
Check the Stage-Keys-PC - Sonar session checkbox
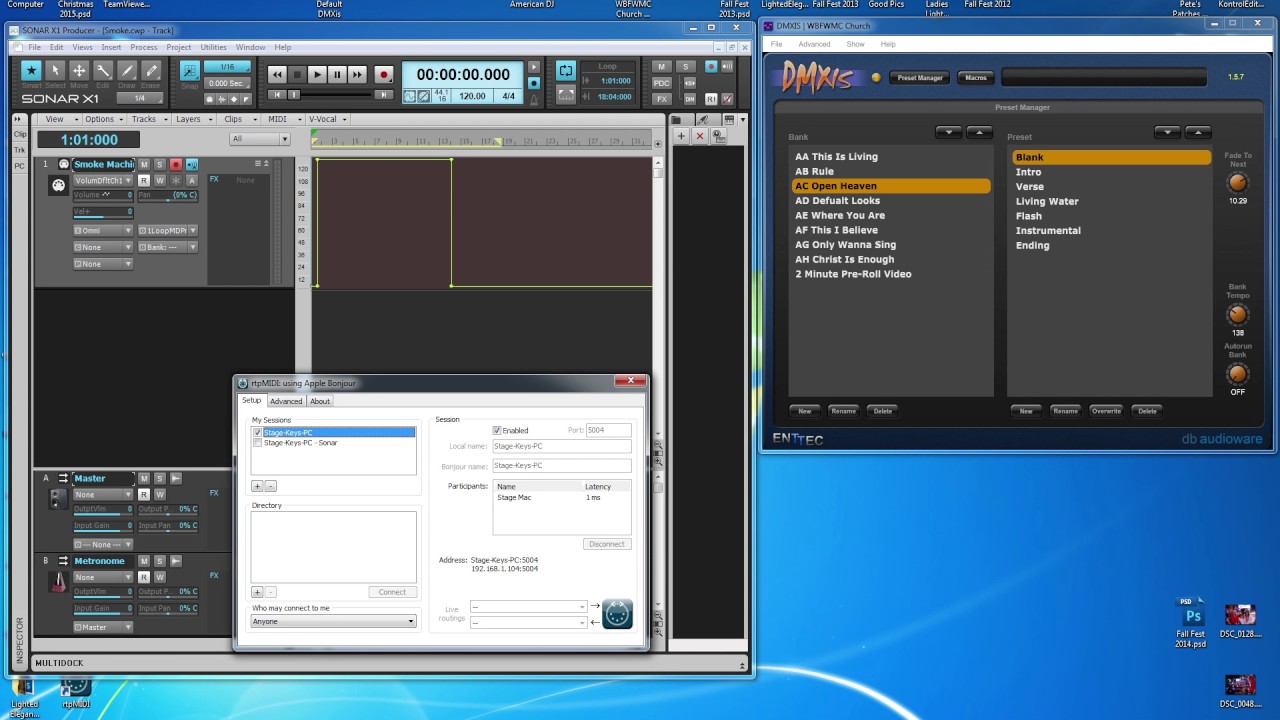point(258,443)
